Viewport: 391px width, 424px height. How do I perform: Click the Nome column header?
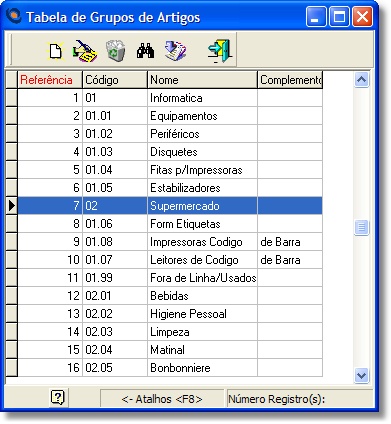[202, 80]
